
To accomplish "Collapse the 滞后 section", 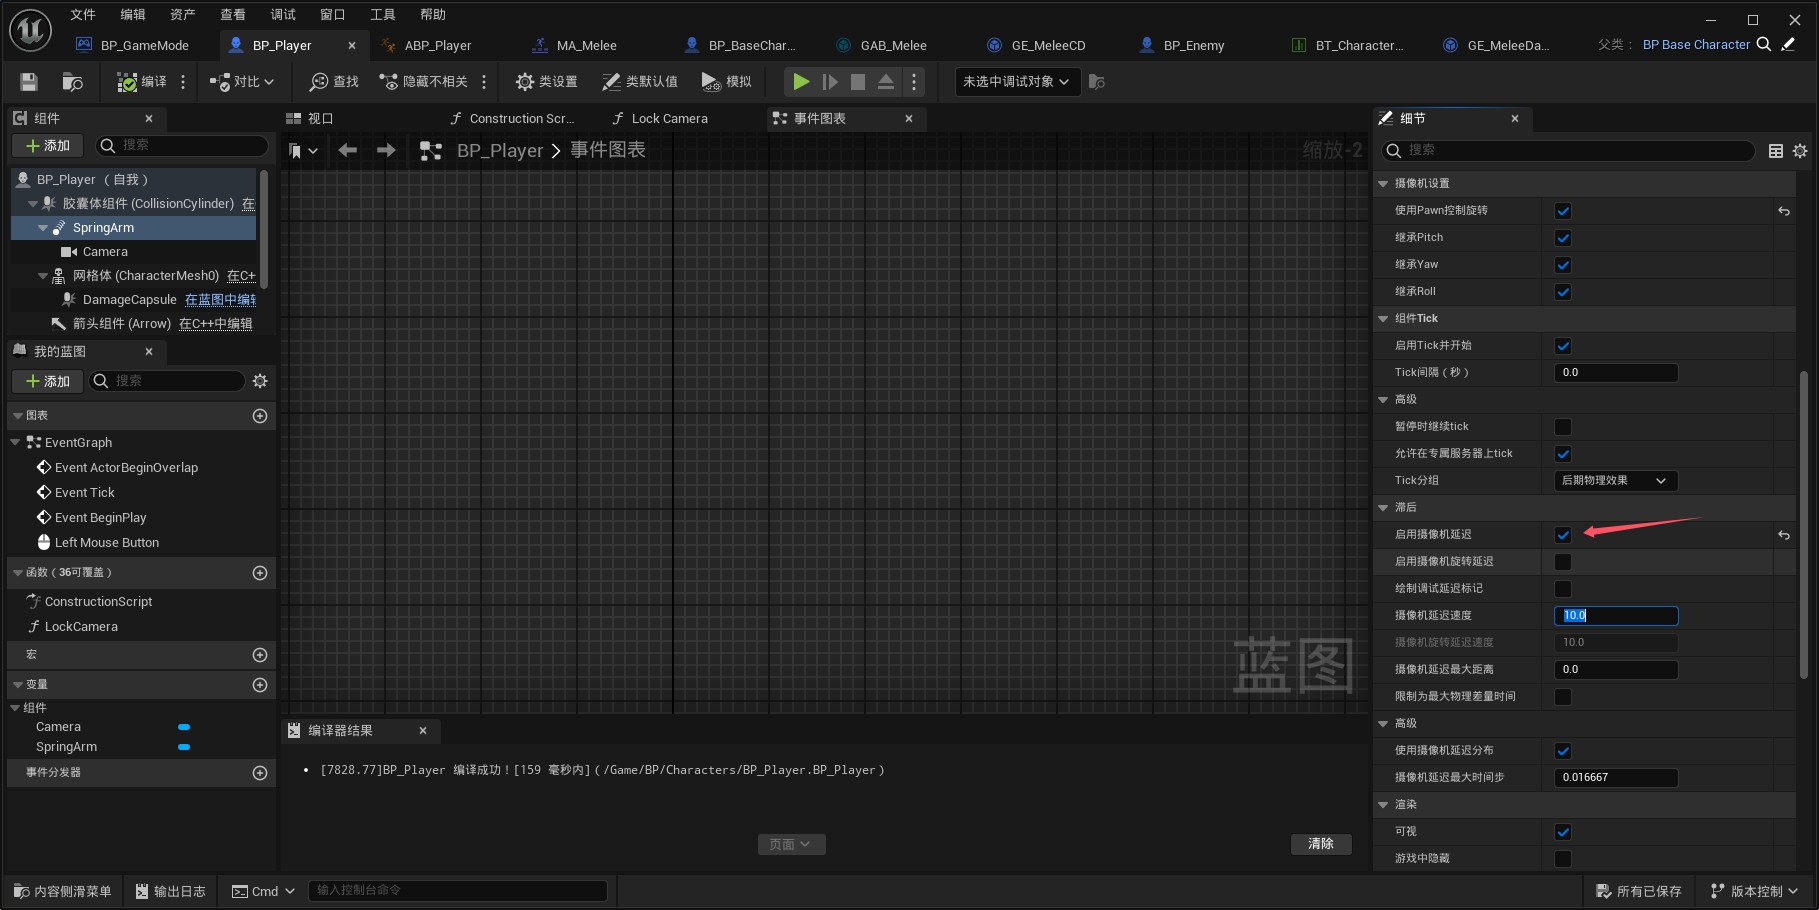I will (1383, 508).
